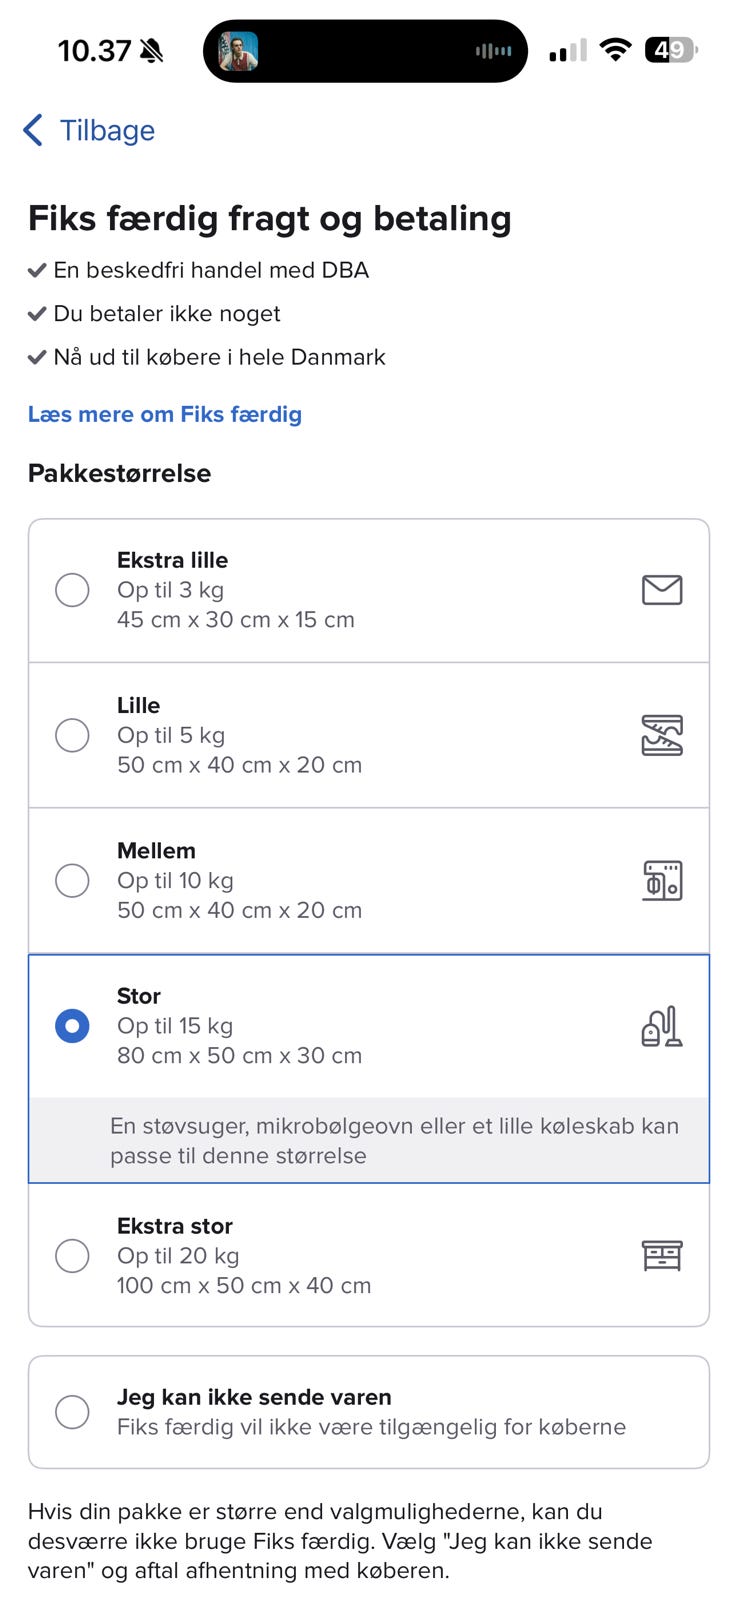The height and width of the screenshot is (1600, 738).
Task: Tap the audio waveform icon in Dynamic Island
Action: click(493, 51)
